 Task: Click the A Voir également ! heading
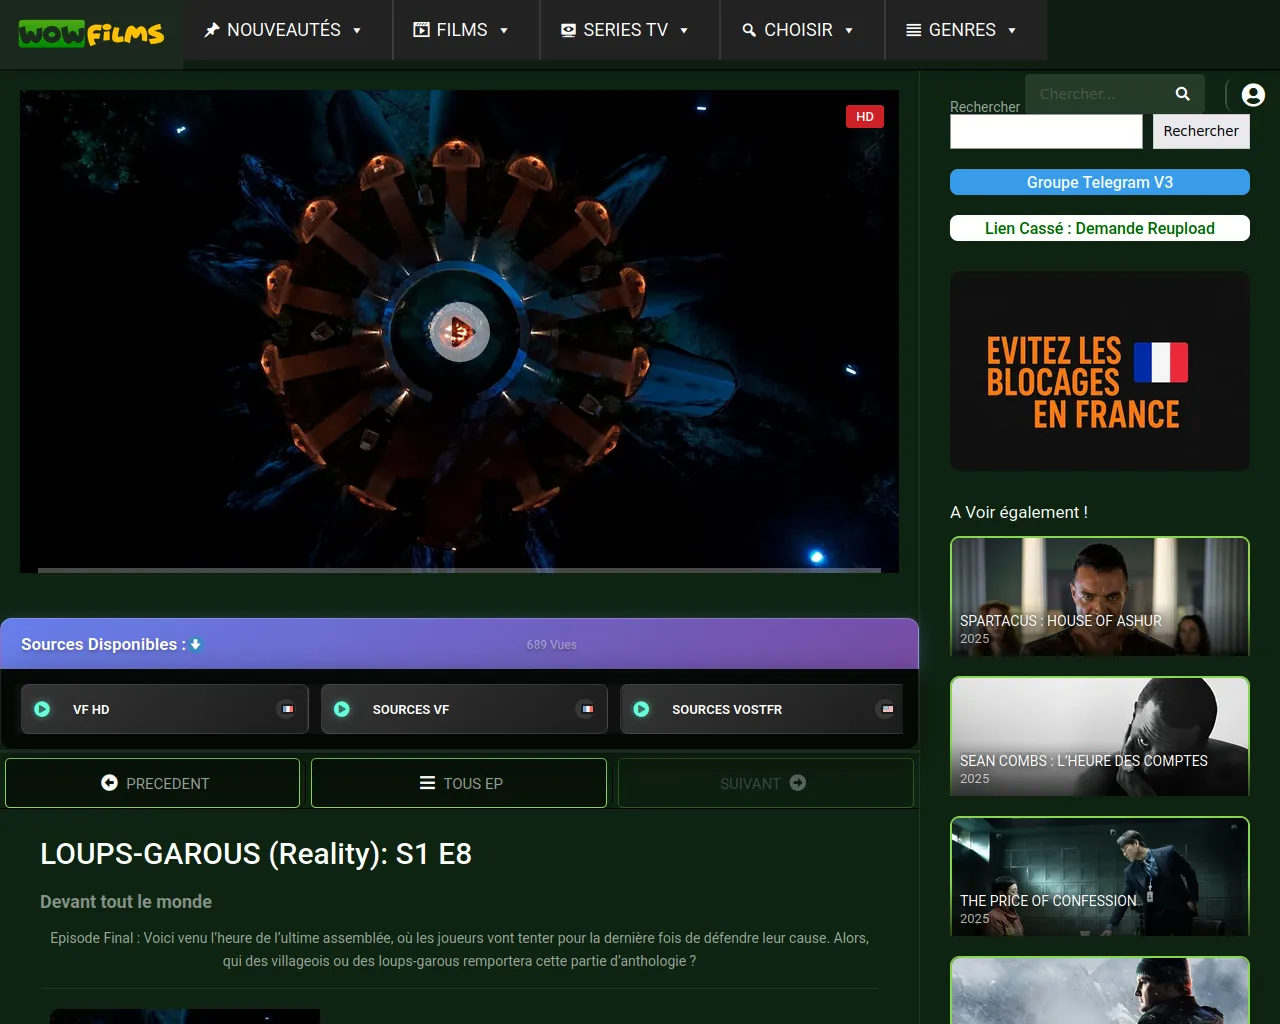click(x=1019, y=512)
